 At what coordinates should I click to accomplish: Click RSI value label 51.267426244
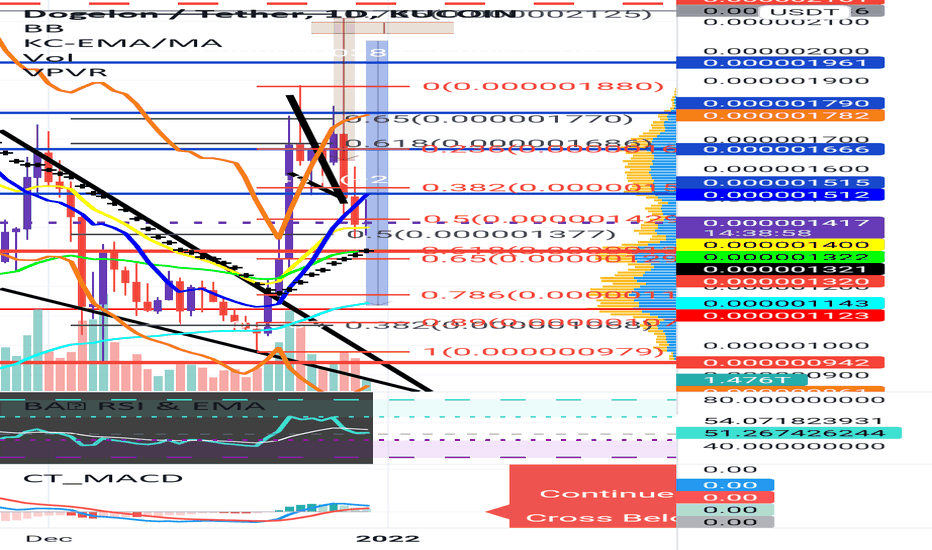click(789, 433)
